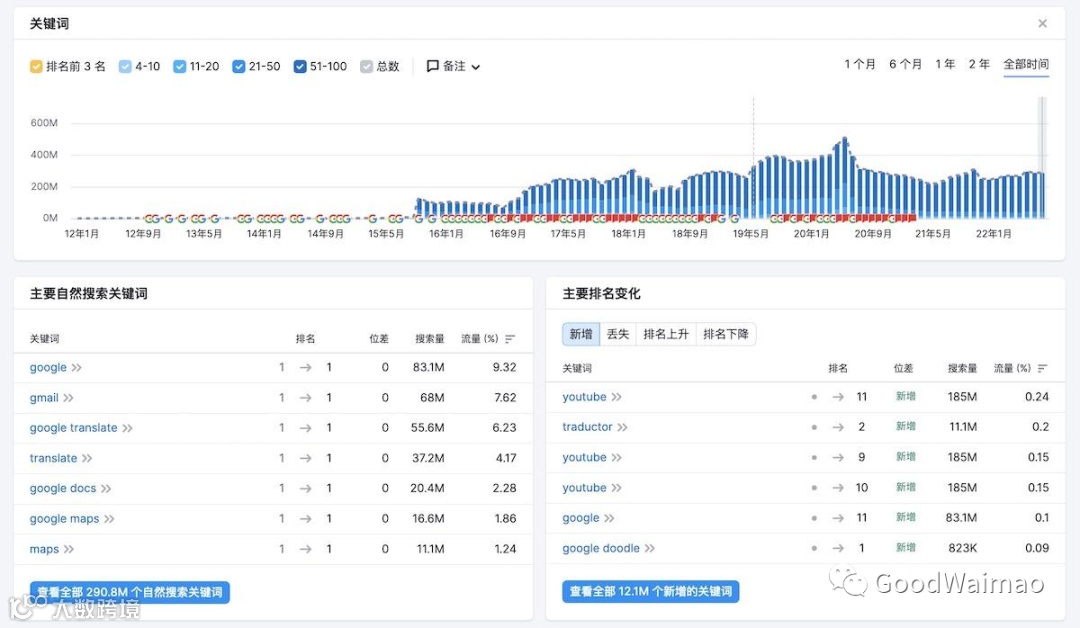Click 查看全部 290.8M 个自然搜索关键词 button

pos(129,592)
